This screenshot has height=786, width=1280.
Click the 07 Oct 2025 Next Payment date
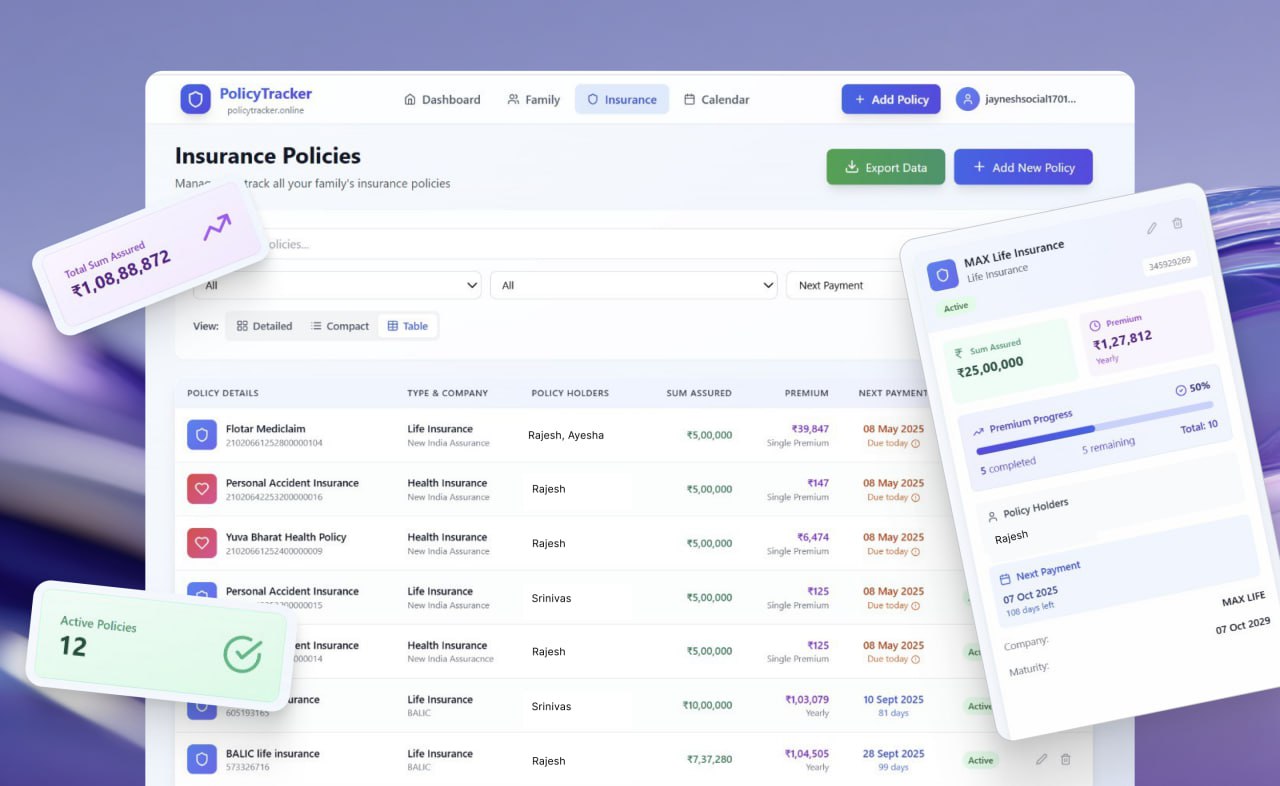point(1030,596)
